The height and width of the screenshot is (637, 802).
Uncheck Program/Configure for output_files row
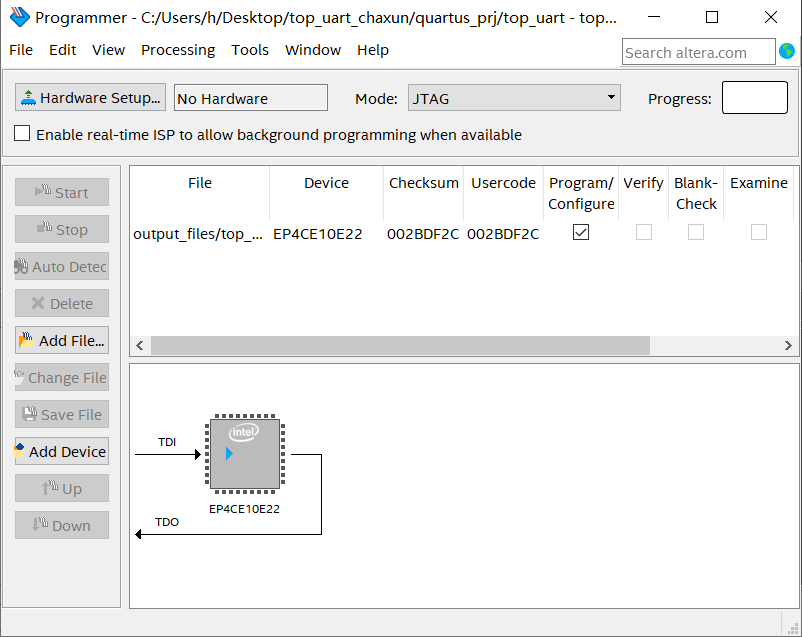[581, 232]
